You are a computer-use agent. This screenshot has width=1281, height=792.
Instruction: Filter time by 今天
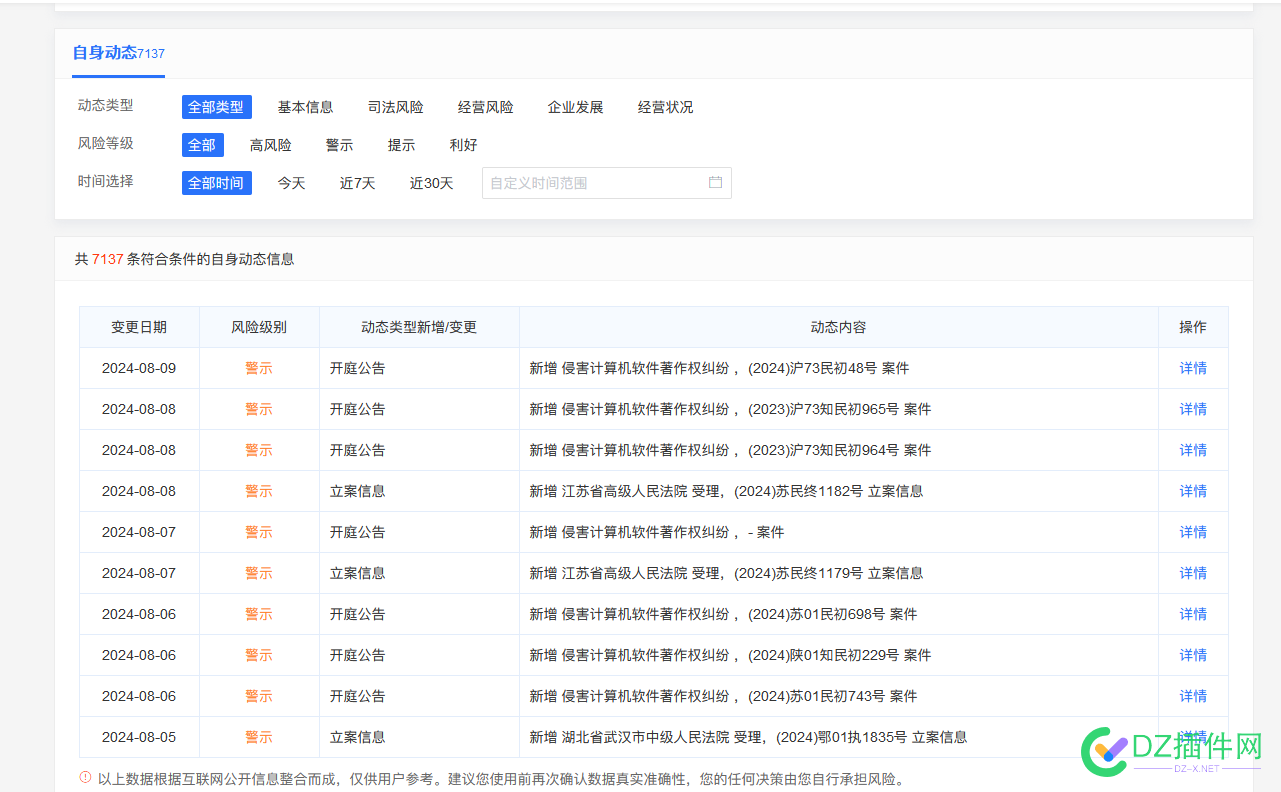pos(291,183)
